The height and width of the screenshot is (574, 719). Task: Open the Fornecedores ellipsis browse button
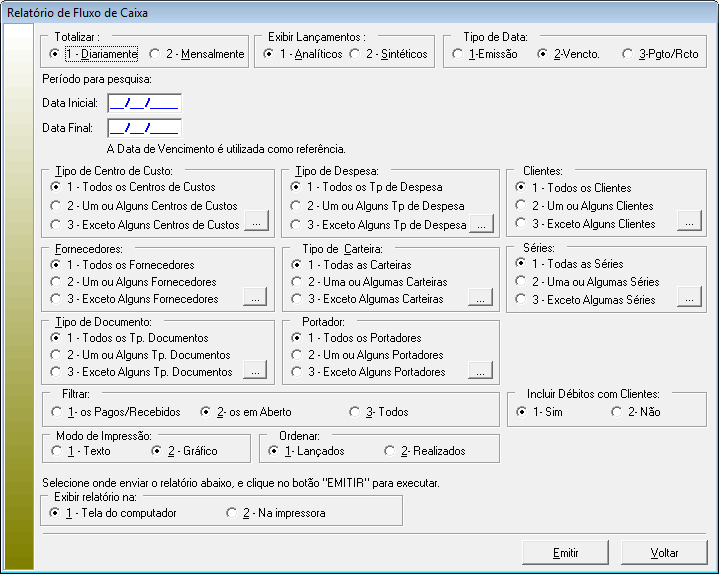pos(256,298)
